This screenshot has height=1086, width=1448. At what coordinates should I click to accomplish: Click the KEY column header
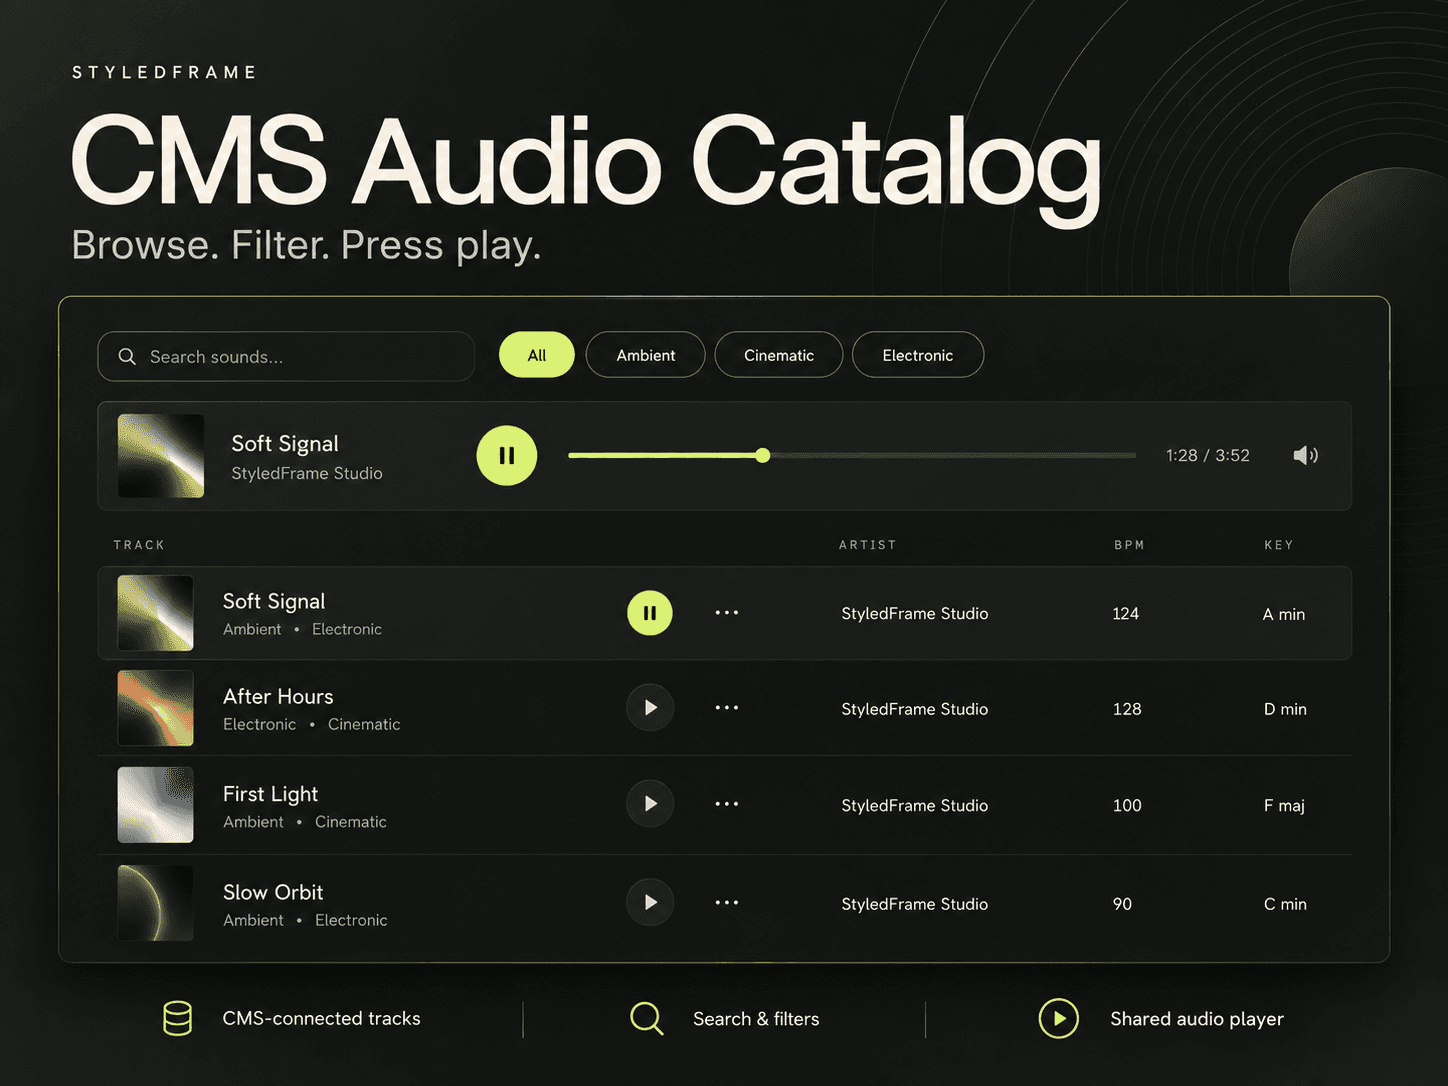1279,545
